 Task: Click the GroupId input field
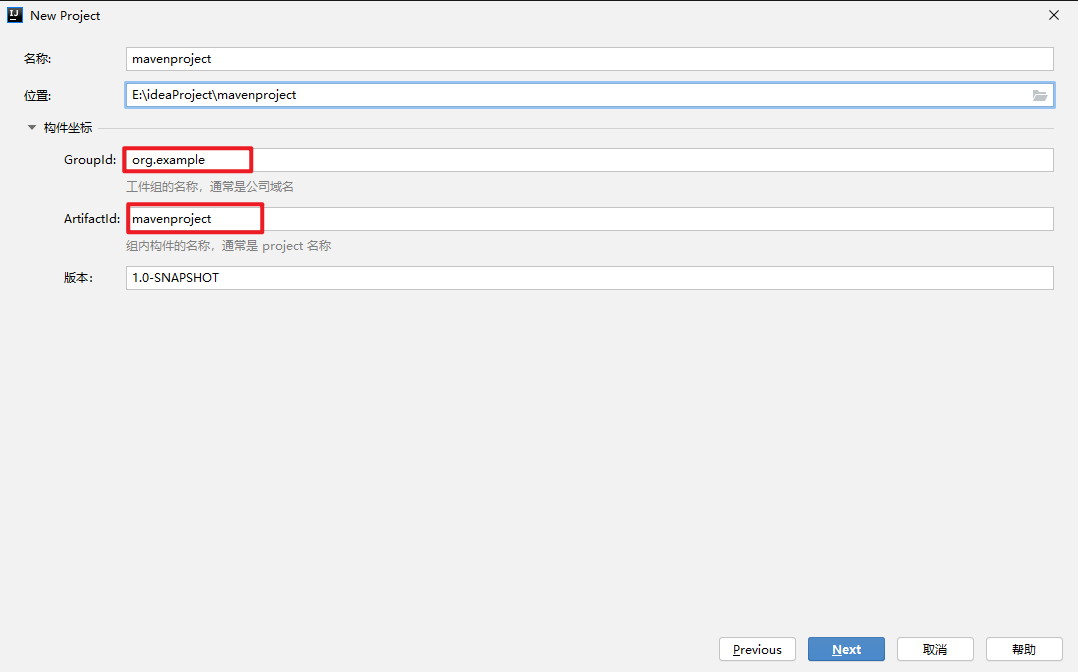point(589,160)
